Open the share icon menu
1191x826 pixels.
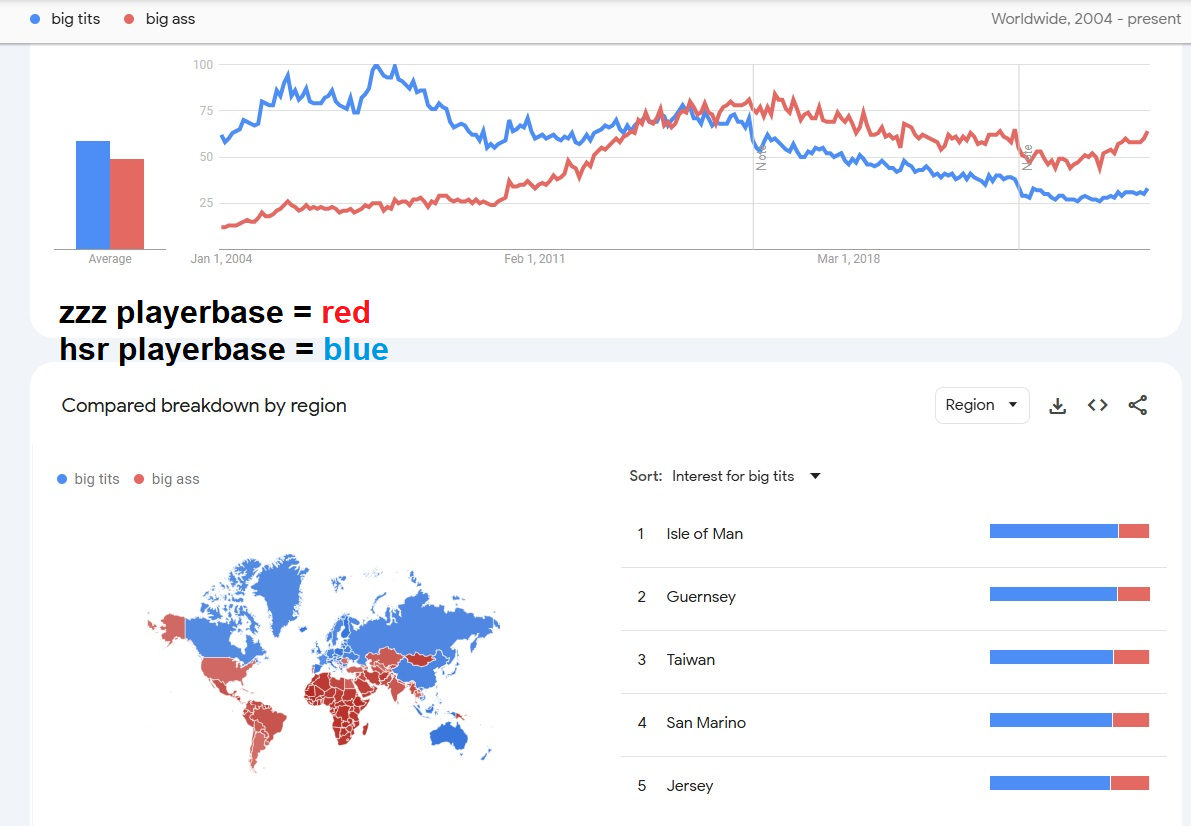[x=1137, y=406]
